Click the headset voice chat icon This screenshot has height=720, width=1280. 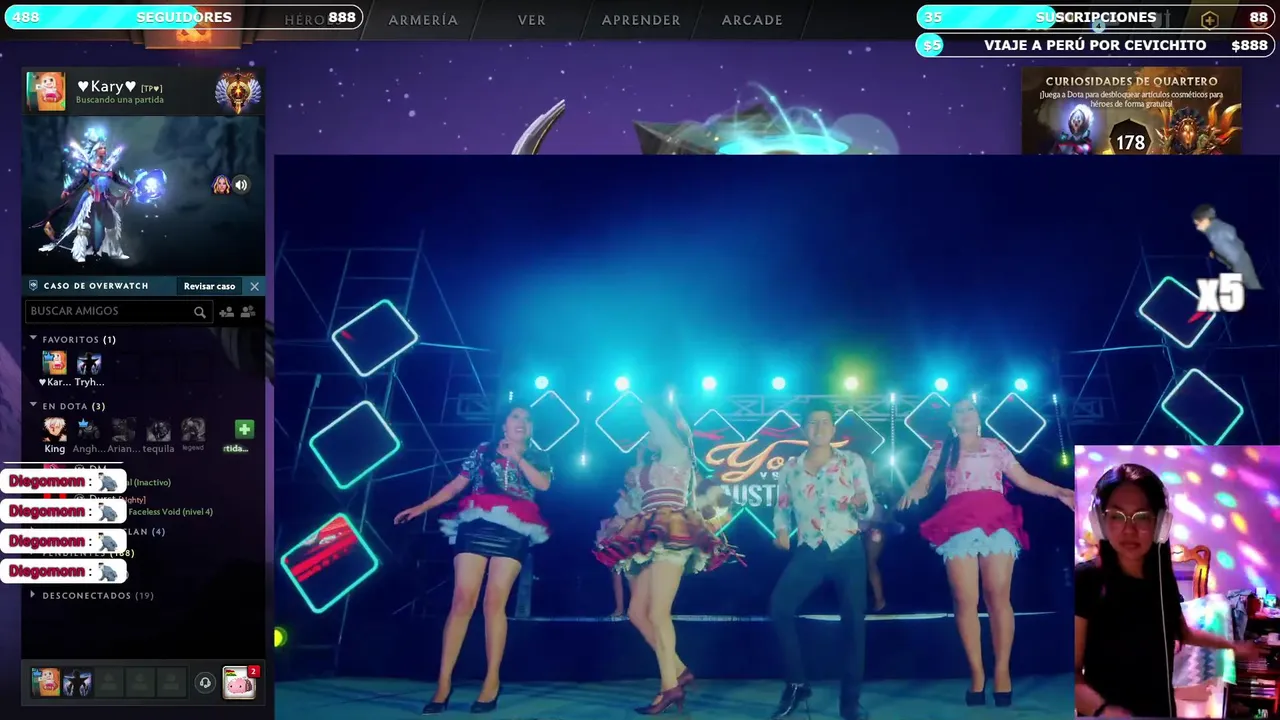pyautogui.click(x=205, y=683)
